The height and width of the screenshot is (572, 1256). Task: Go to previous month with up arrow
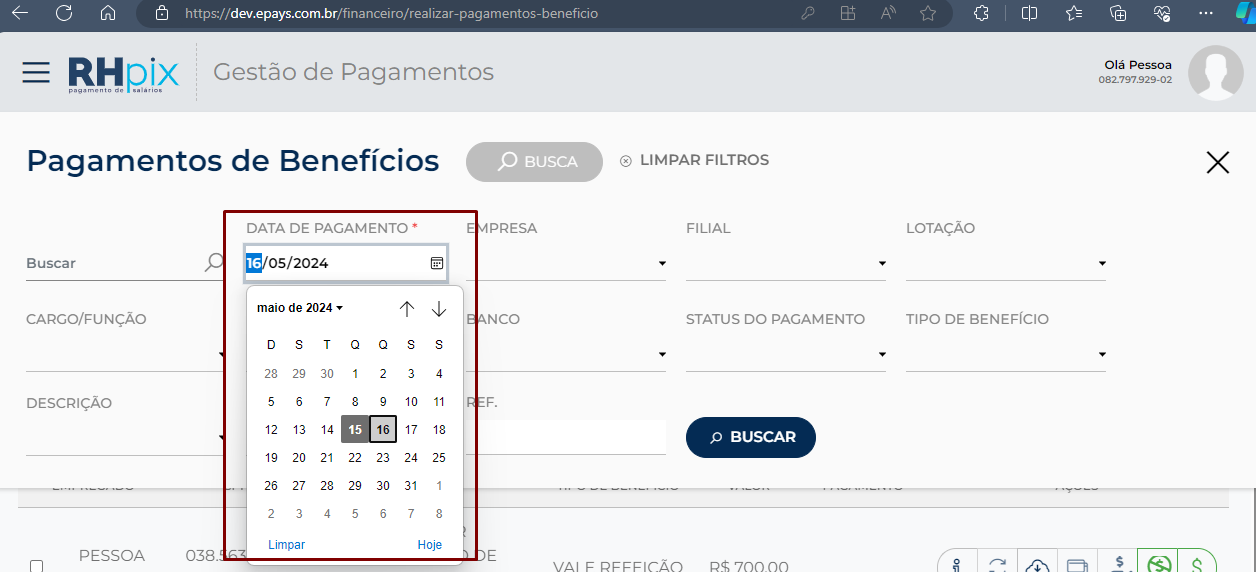(x=407, y=309)
